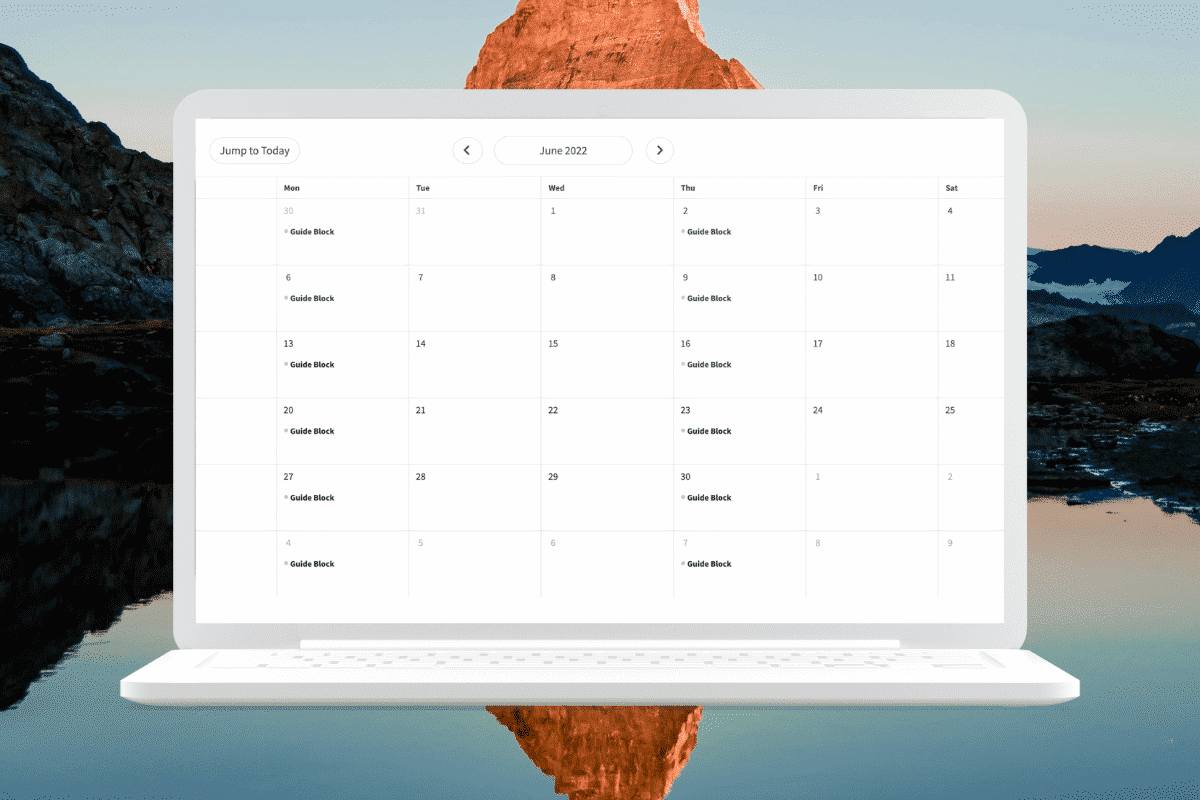
Task: Click date number 24 on the calendar
Action: 818,411
